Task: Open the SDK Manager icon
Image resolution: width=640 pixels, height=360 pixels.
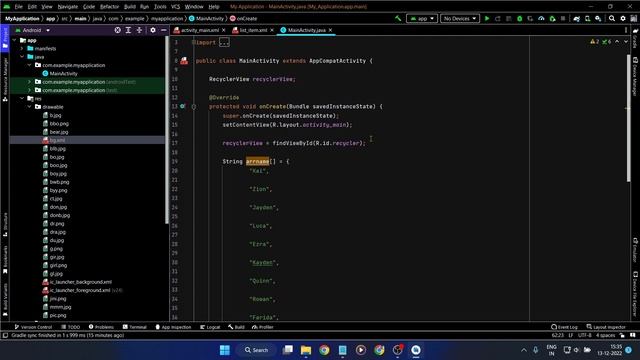Action: (x=598, y=18)
